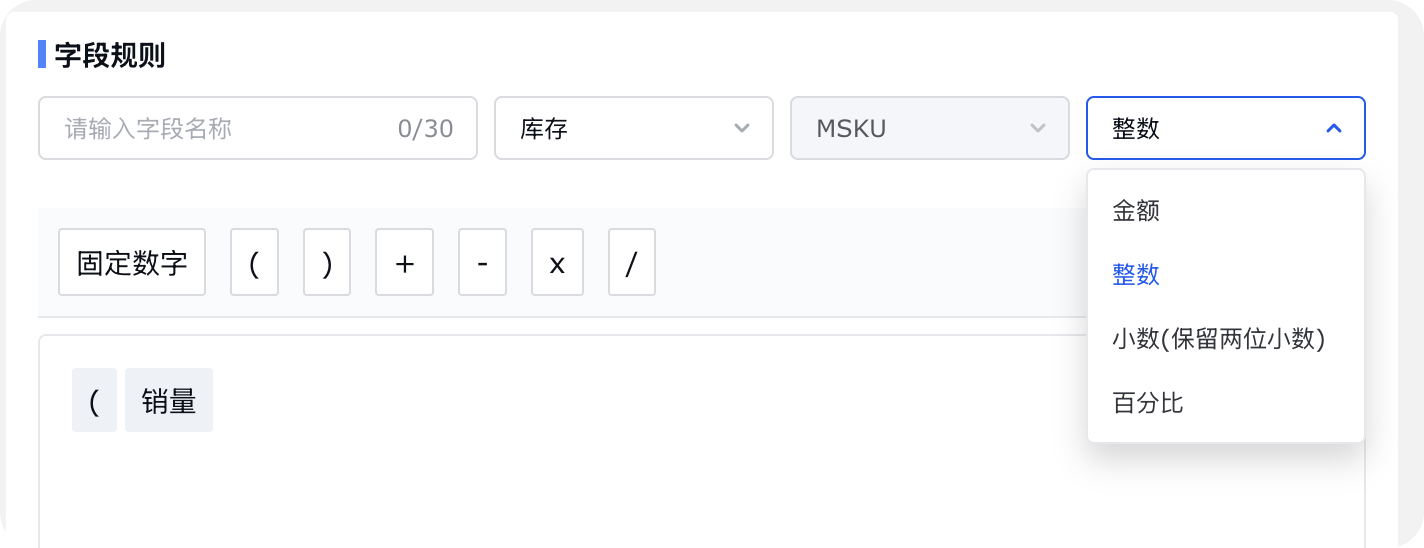1424x548 pixels.
Task: Open the 库存 dropdown
Action: pos(634,128)
